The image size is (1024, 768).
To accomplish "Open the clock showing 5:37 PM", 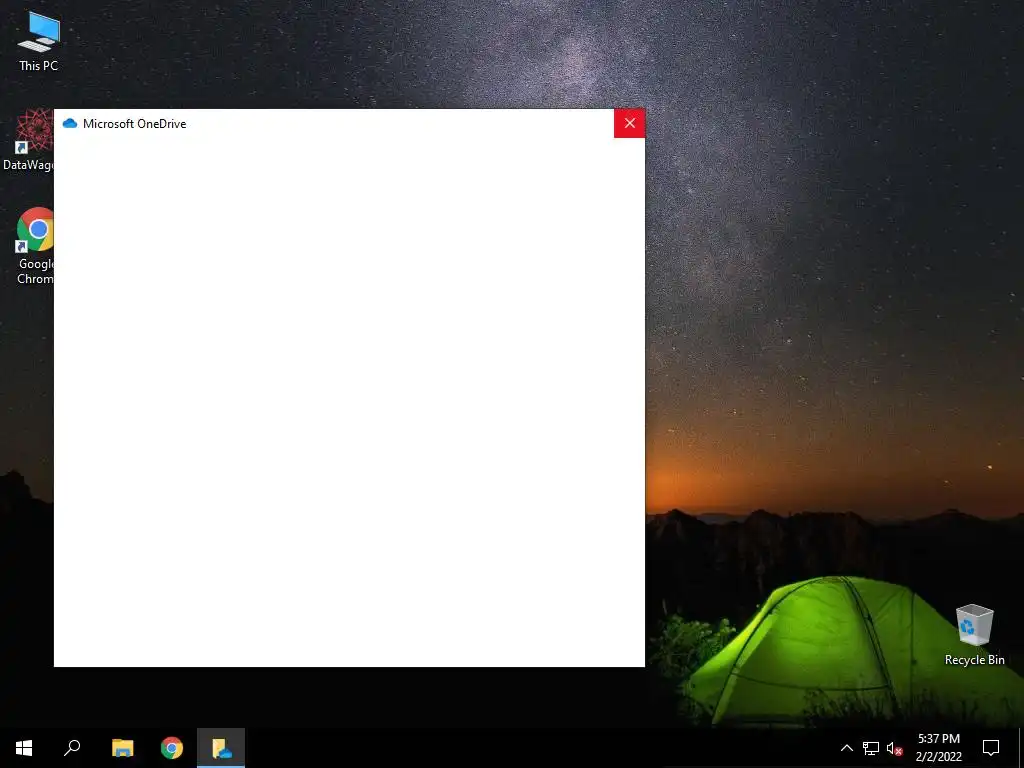I will coord(938,748).
